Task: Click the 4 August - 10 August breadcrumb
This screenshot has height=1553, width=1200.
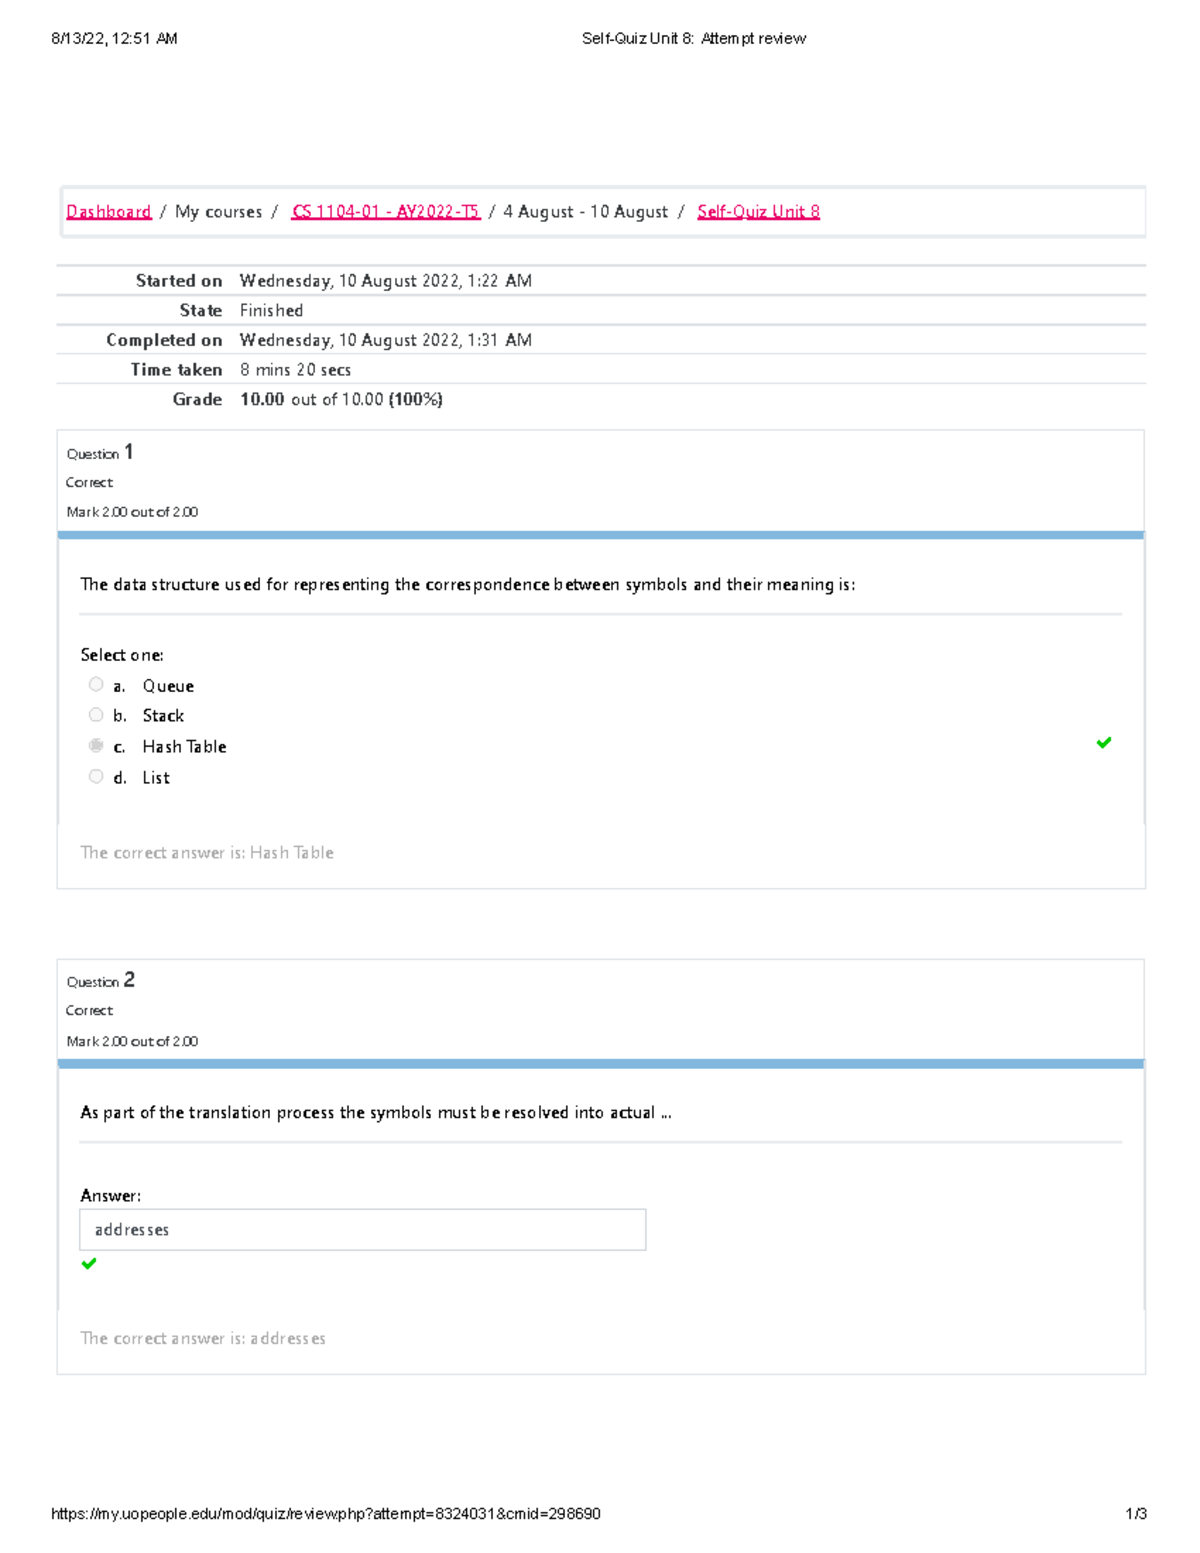Action: click(x=585, y=212)
